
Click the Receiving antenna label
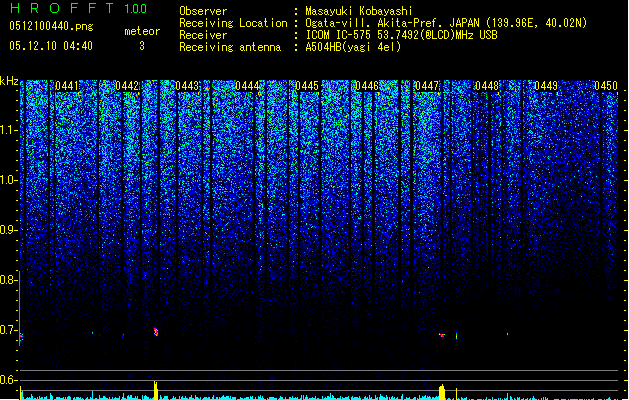coord(230,47)
